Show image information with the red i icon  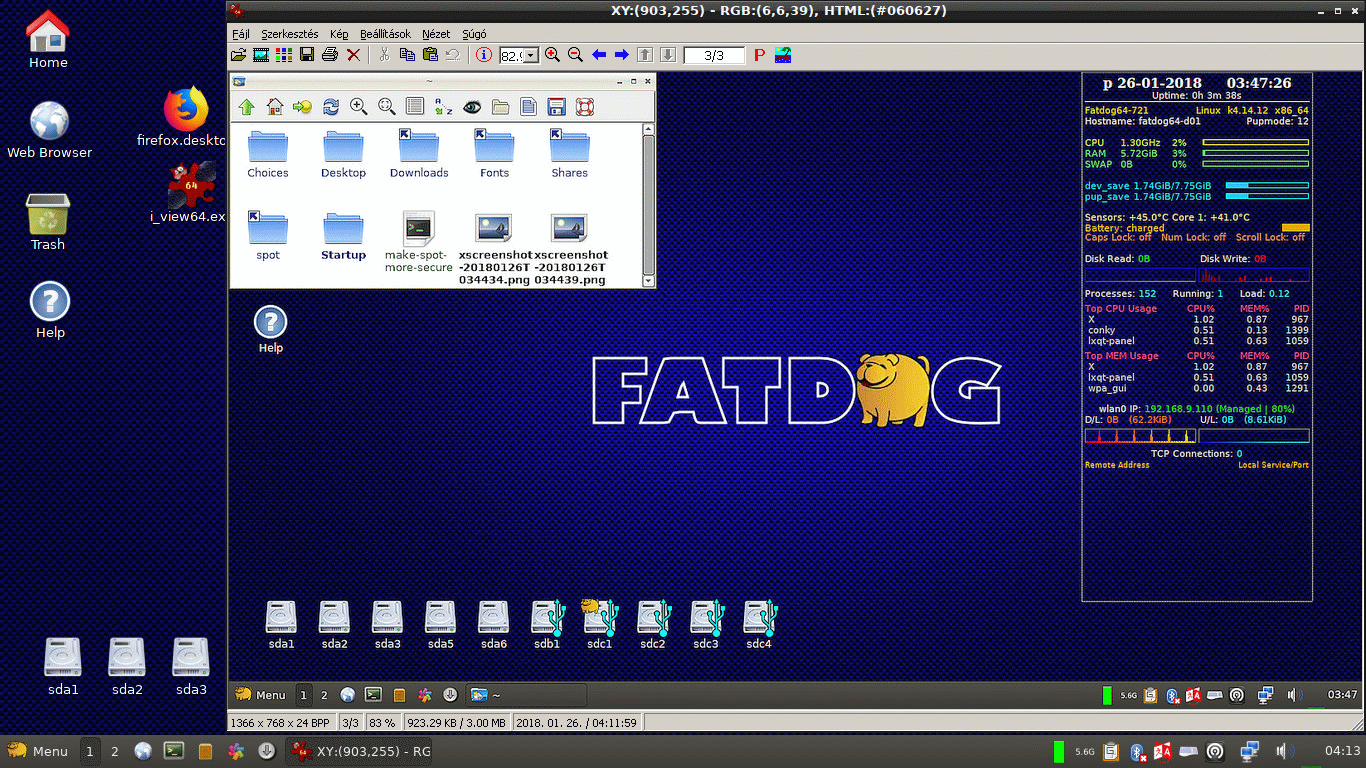484,55
